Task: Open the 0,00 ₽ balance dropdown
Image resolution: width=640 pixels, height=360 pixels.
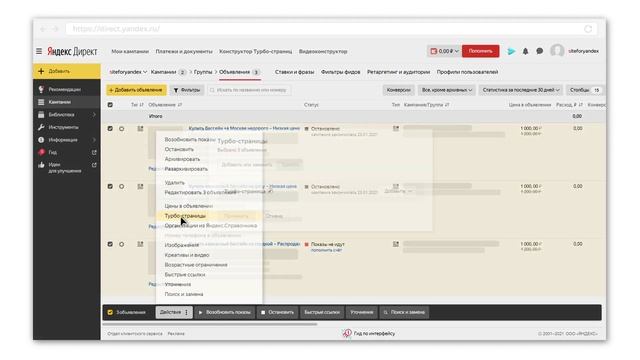Action: coord(444,51)
